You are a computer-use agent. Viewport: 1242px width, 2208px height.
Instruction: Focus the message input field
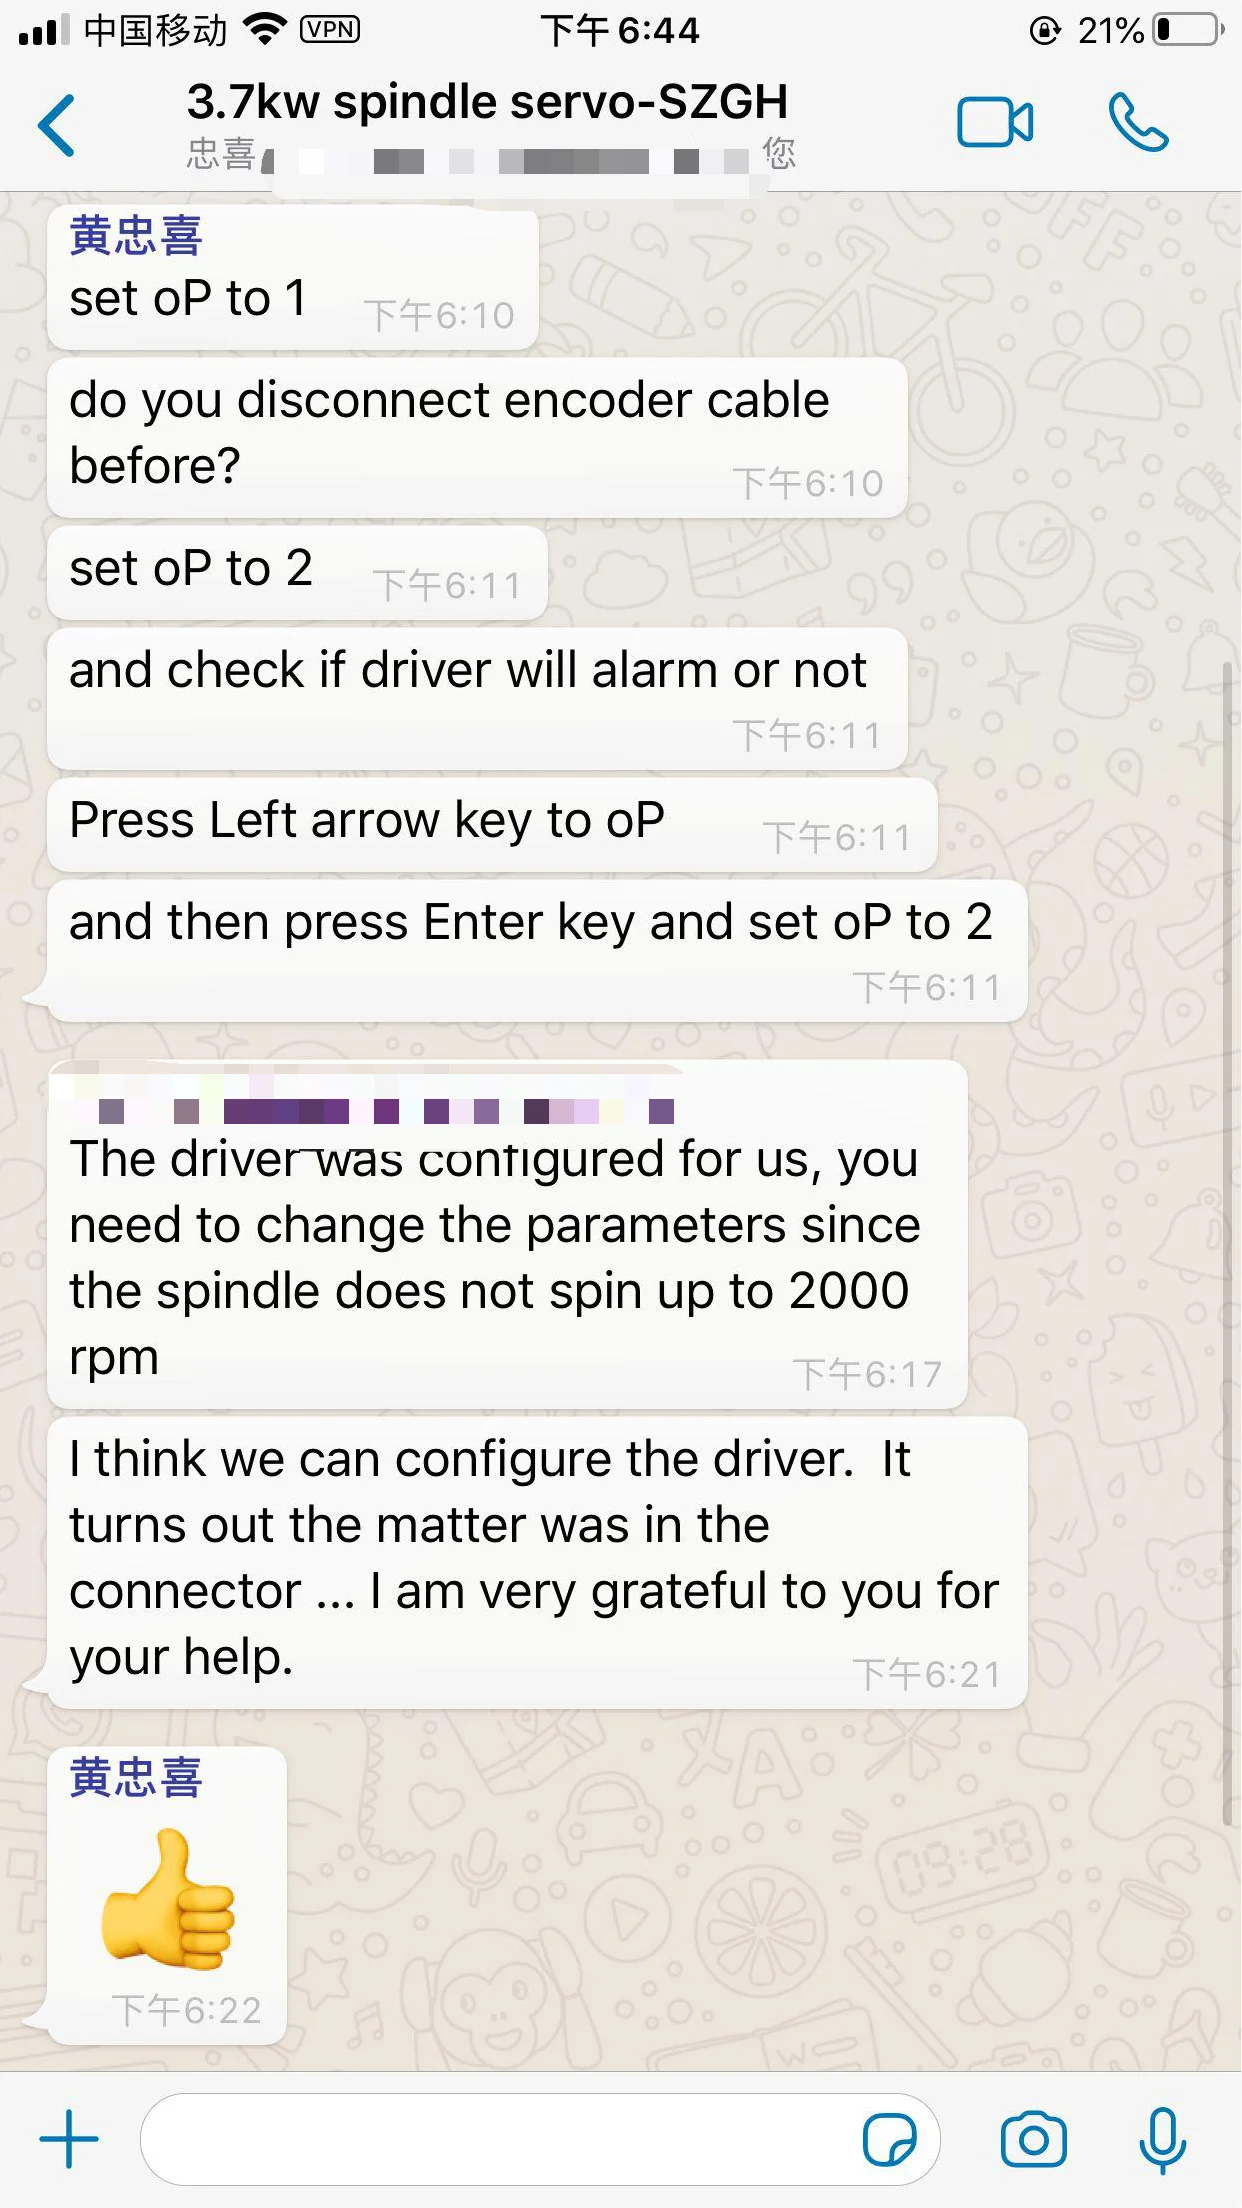pos(500,2139)
